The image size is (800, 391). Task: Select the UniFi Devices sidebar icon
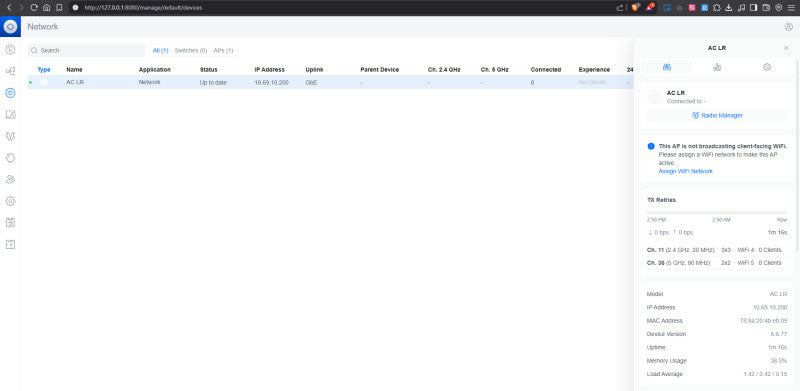click(x=10, y=93)
